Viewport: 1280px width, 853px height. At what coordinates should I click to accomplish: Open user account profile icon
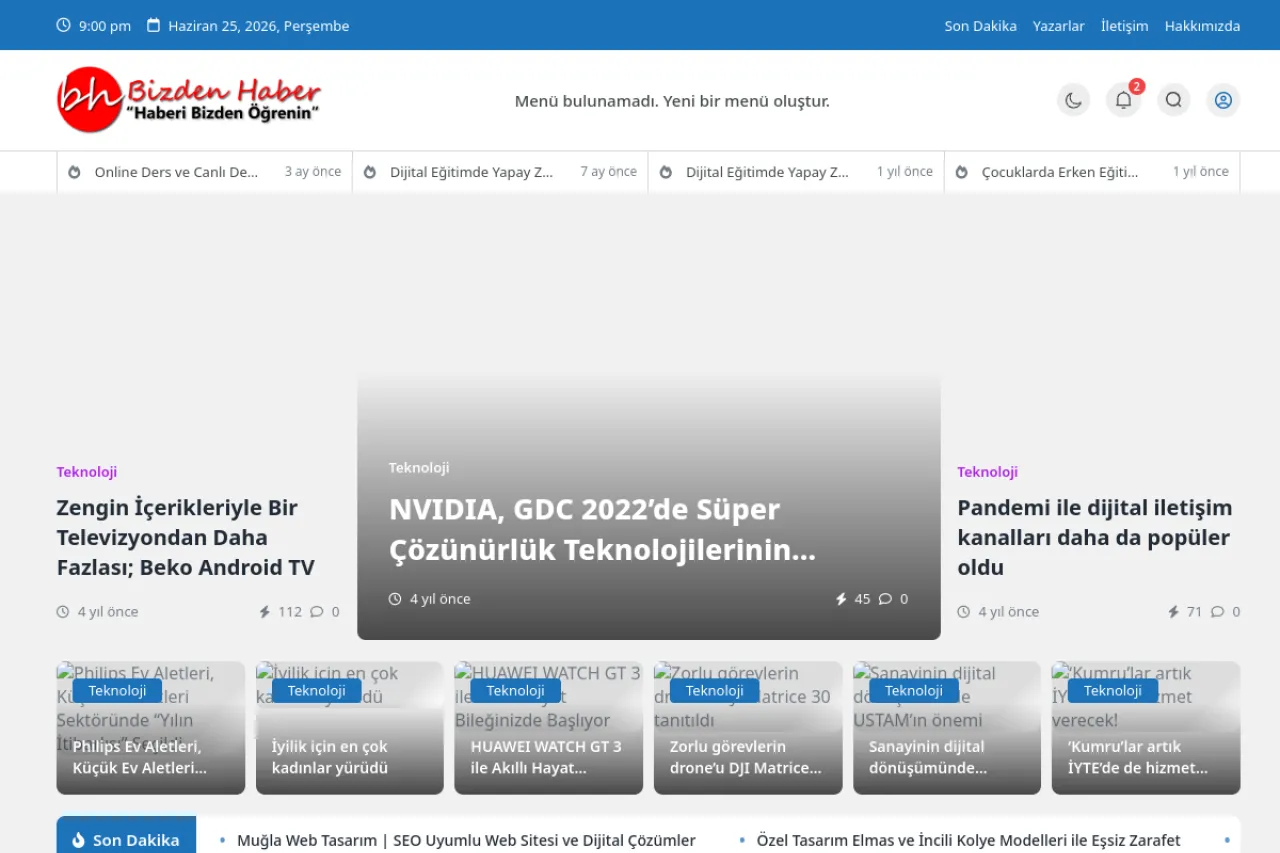tap(1223, 100)
